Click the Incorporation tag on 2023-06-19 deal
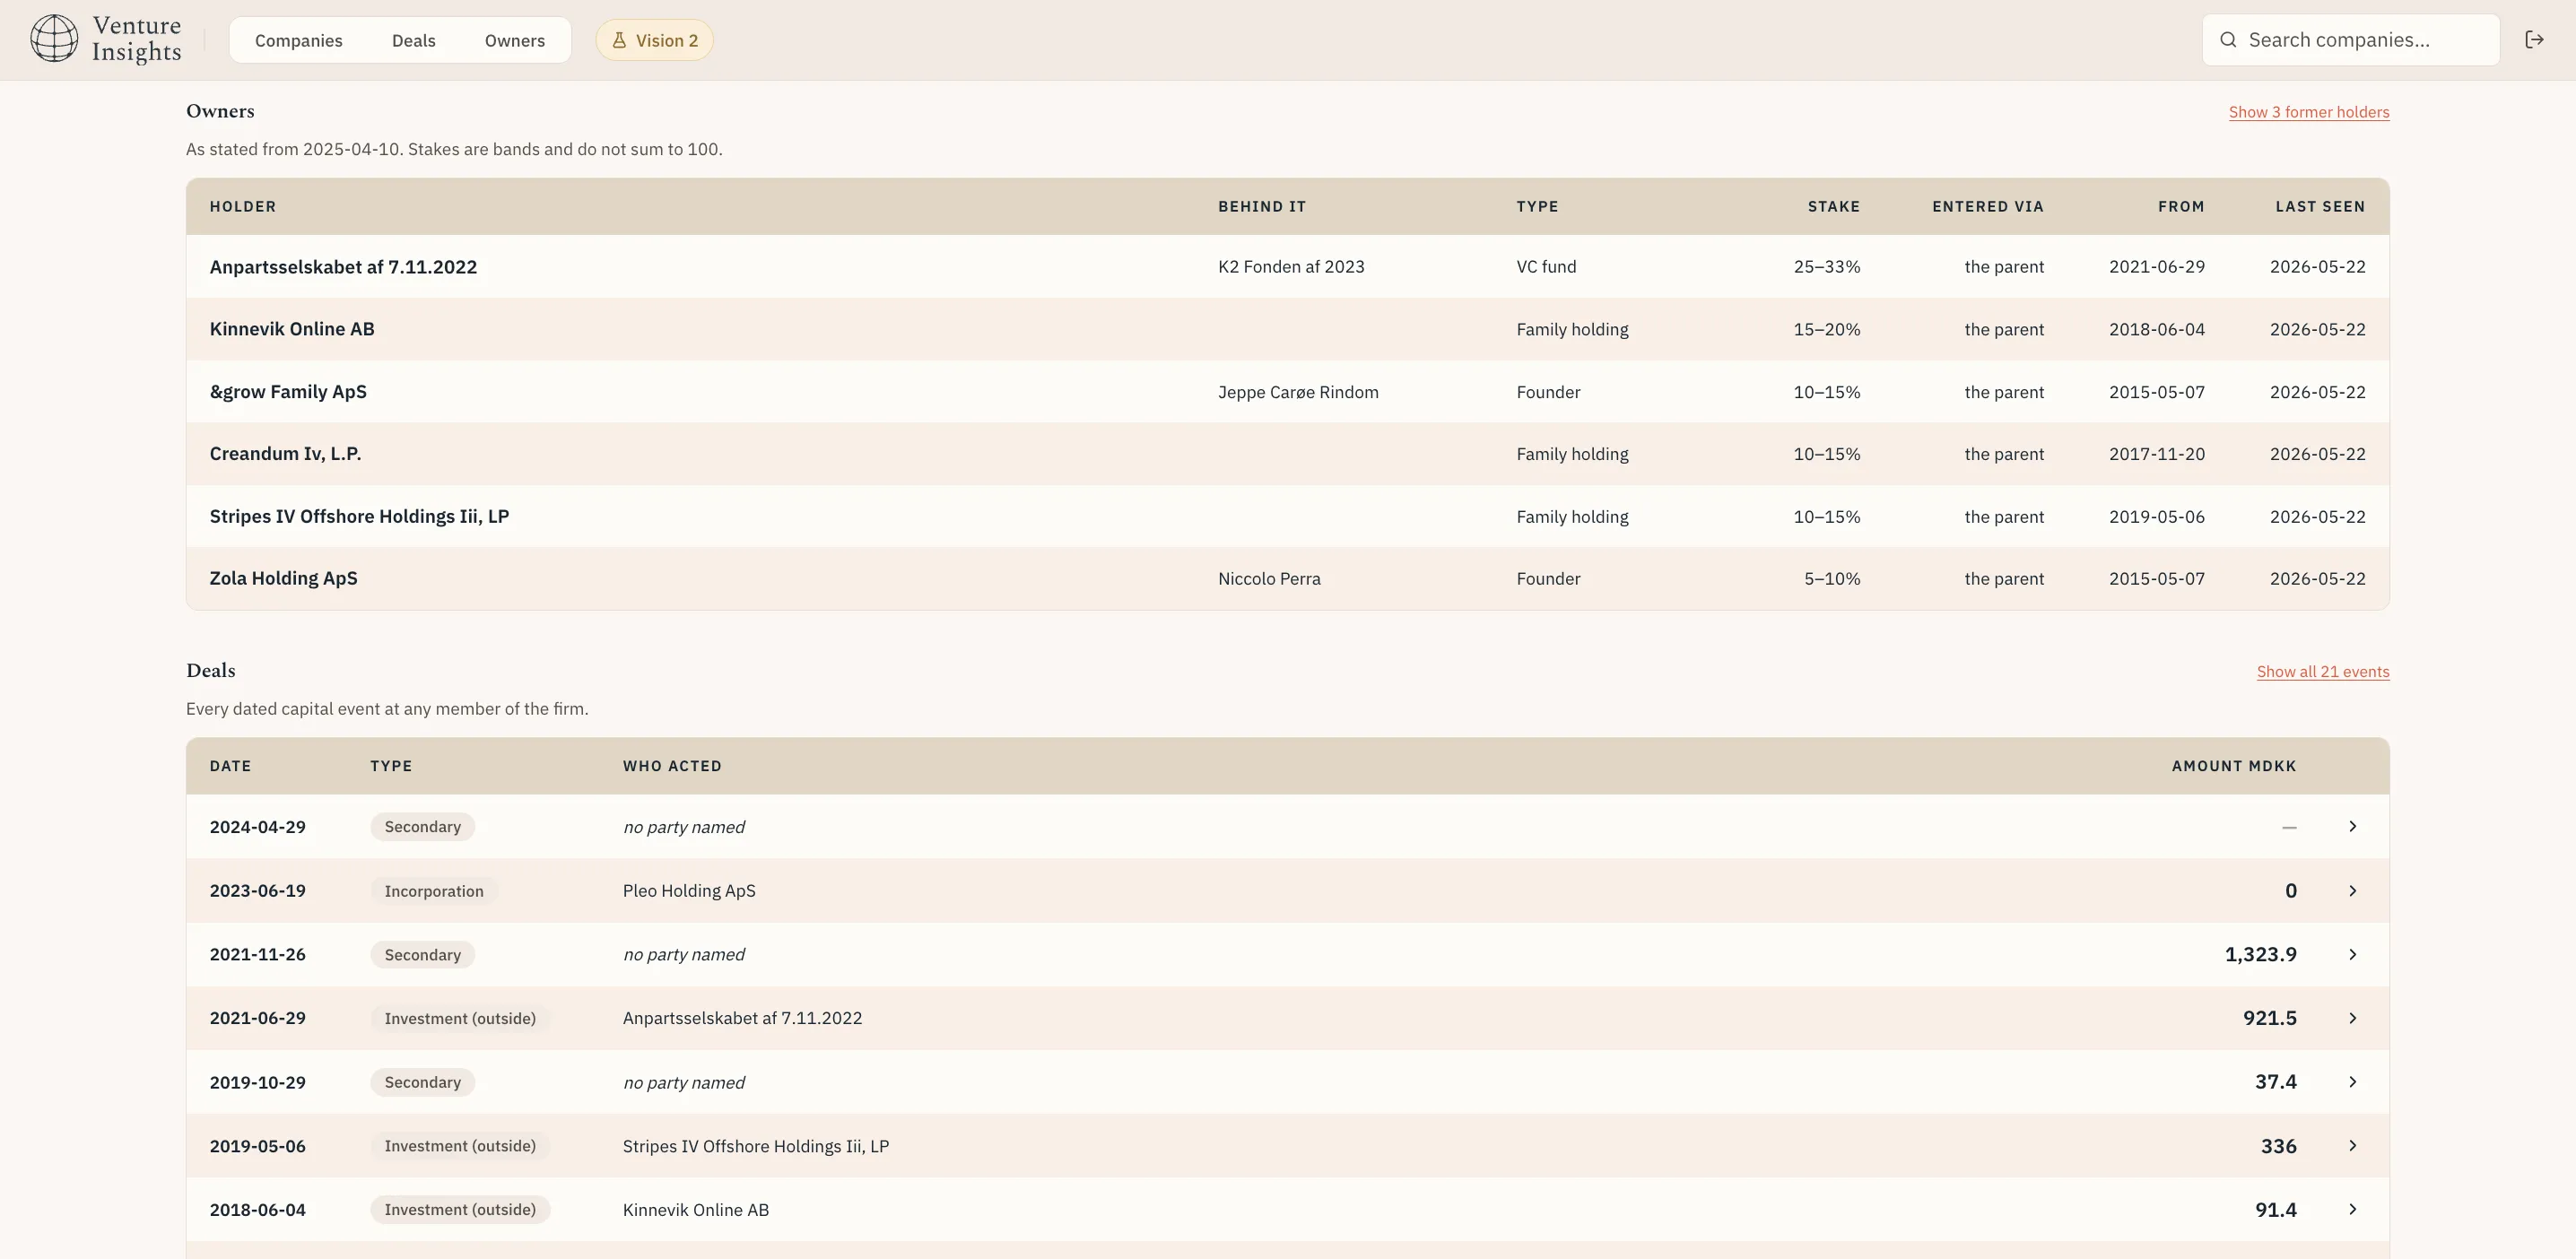Viewport: 2576px width, 1259px height. (434, 891)
